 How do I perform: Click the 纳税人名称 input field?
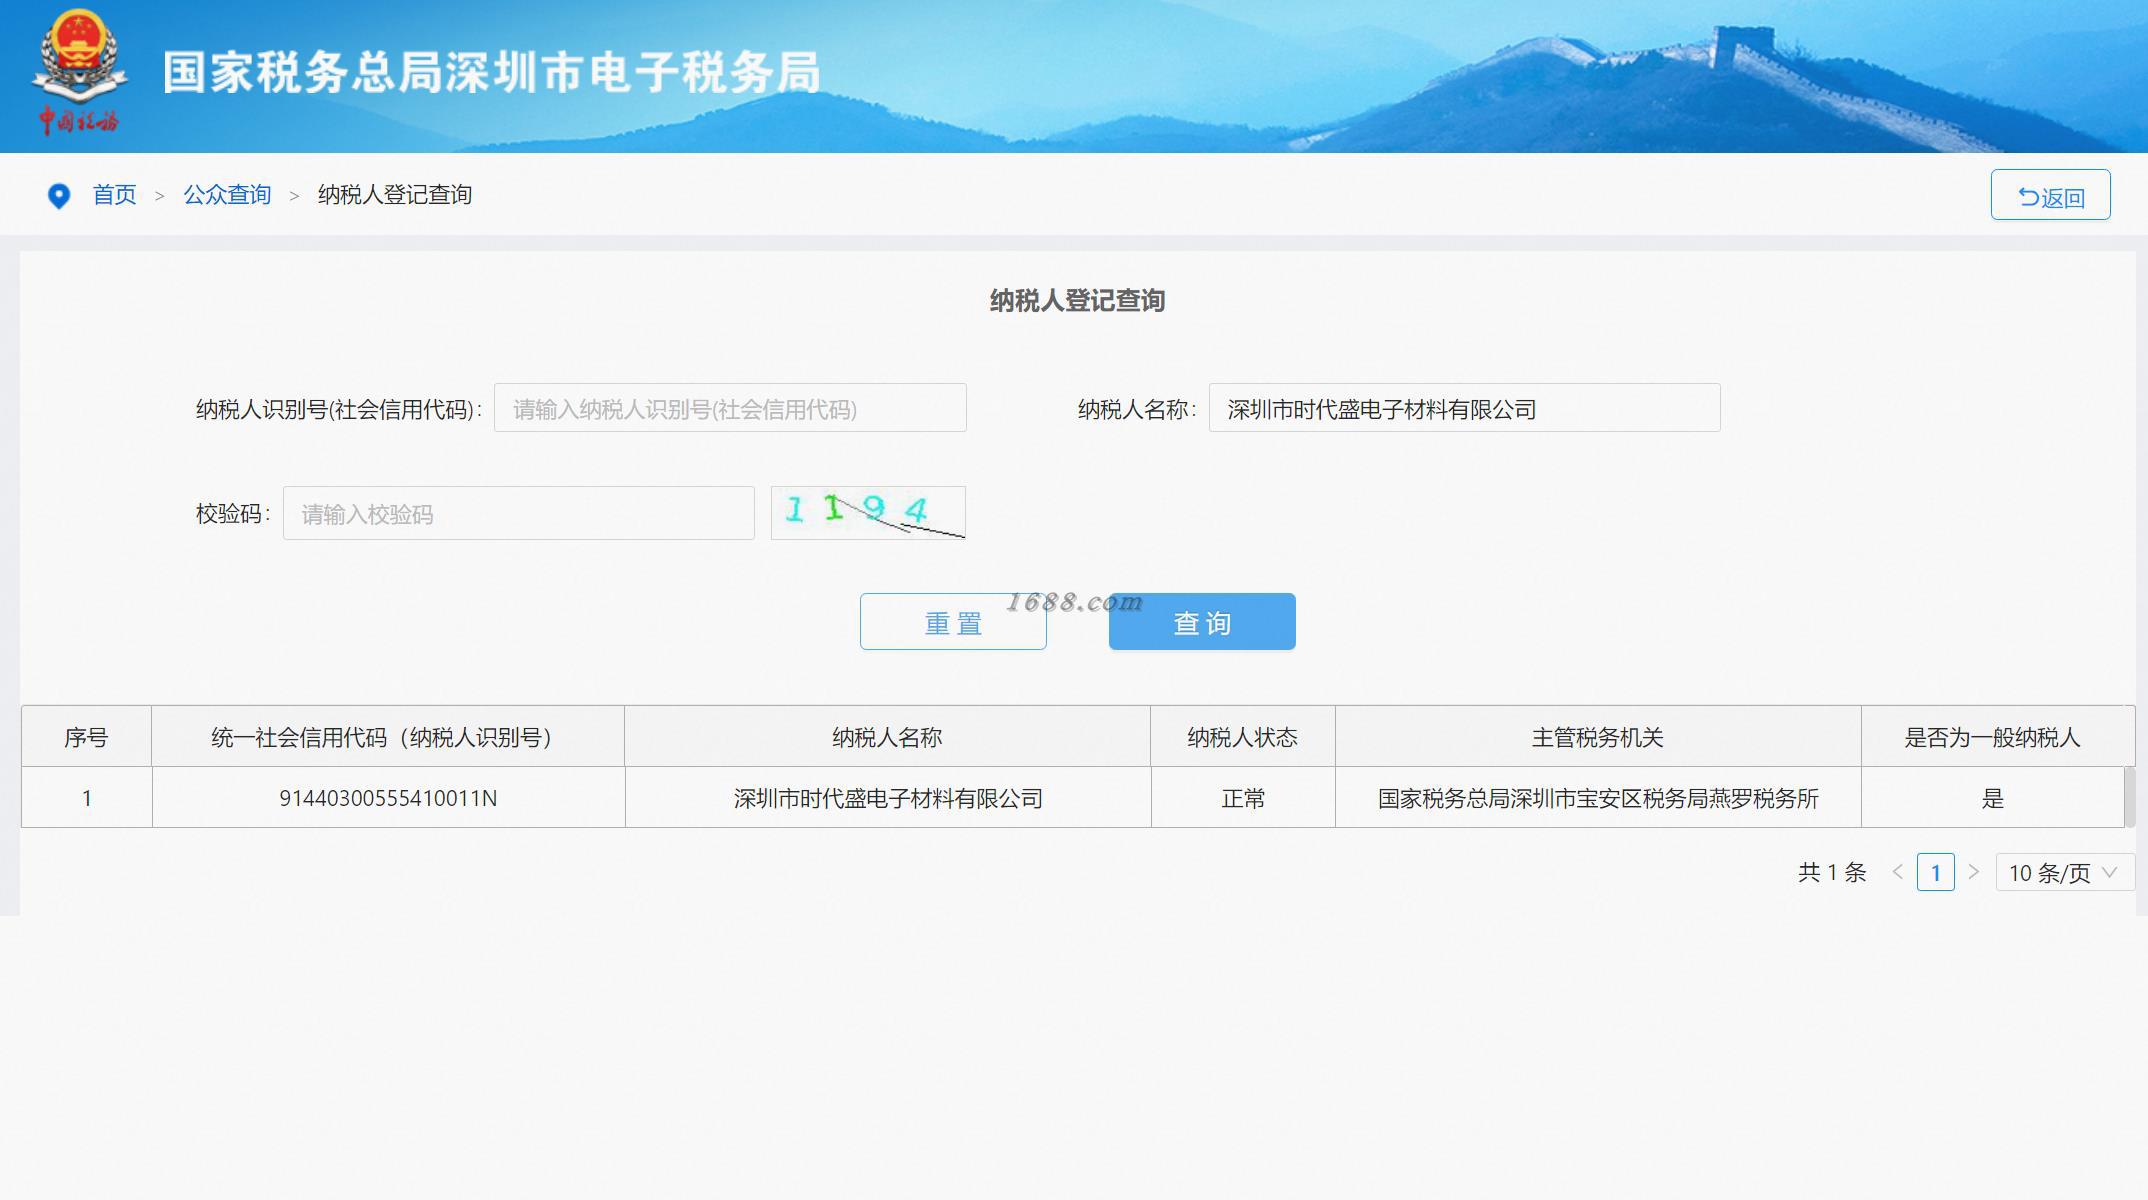point(1464,409)
